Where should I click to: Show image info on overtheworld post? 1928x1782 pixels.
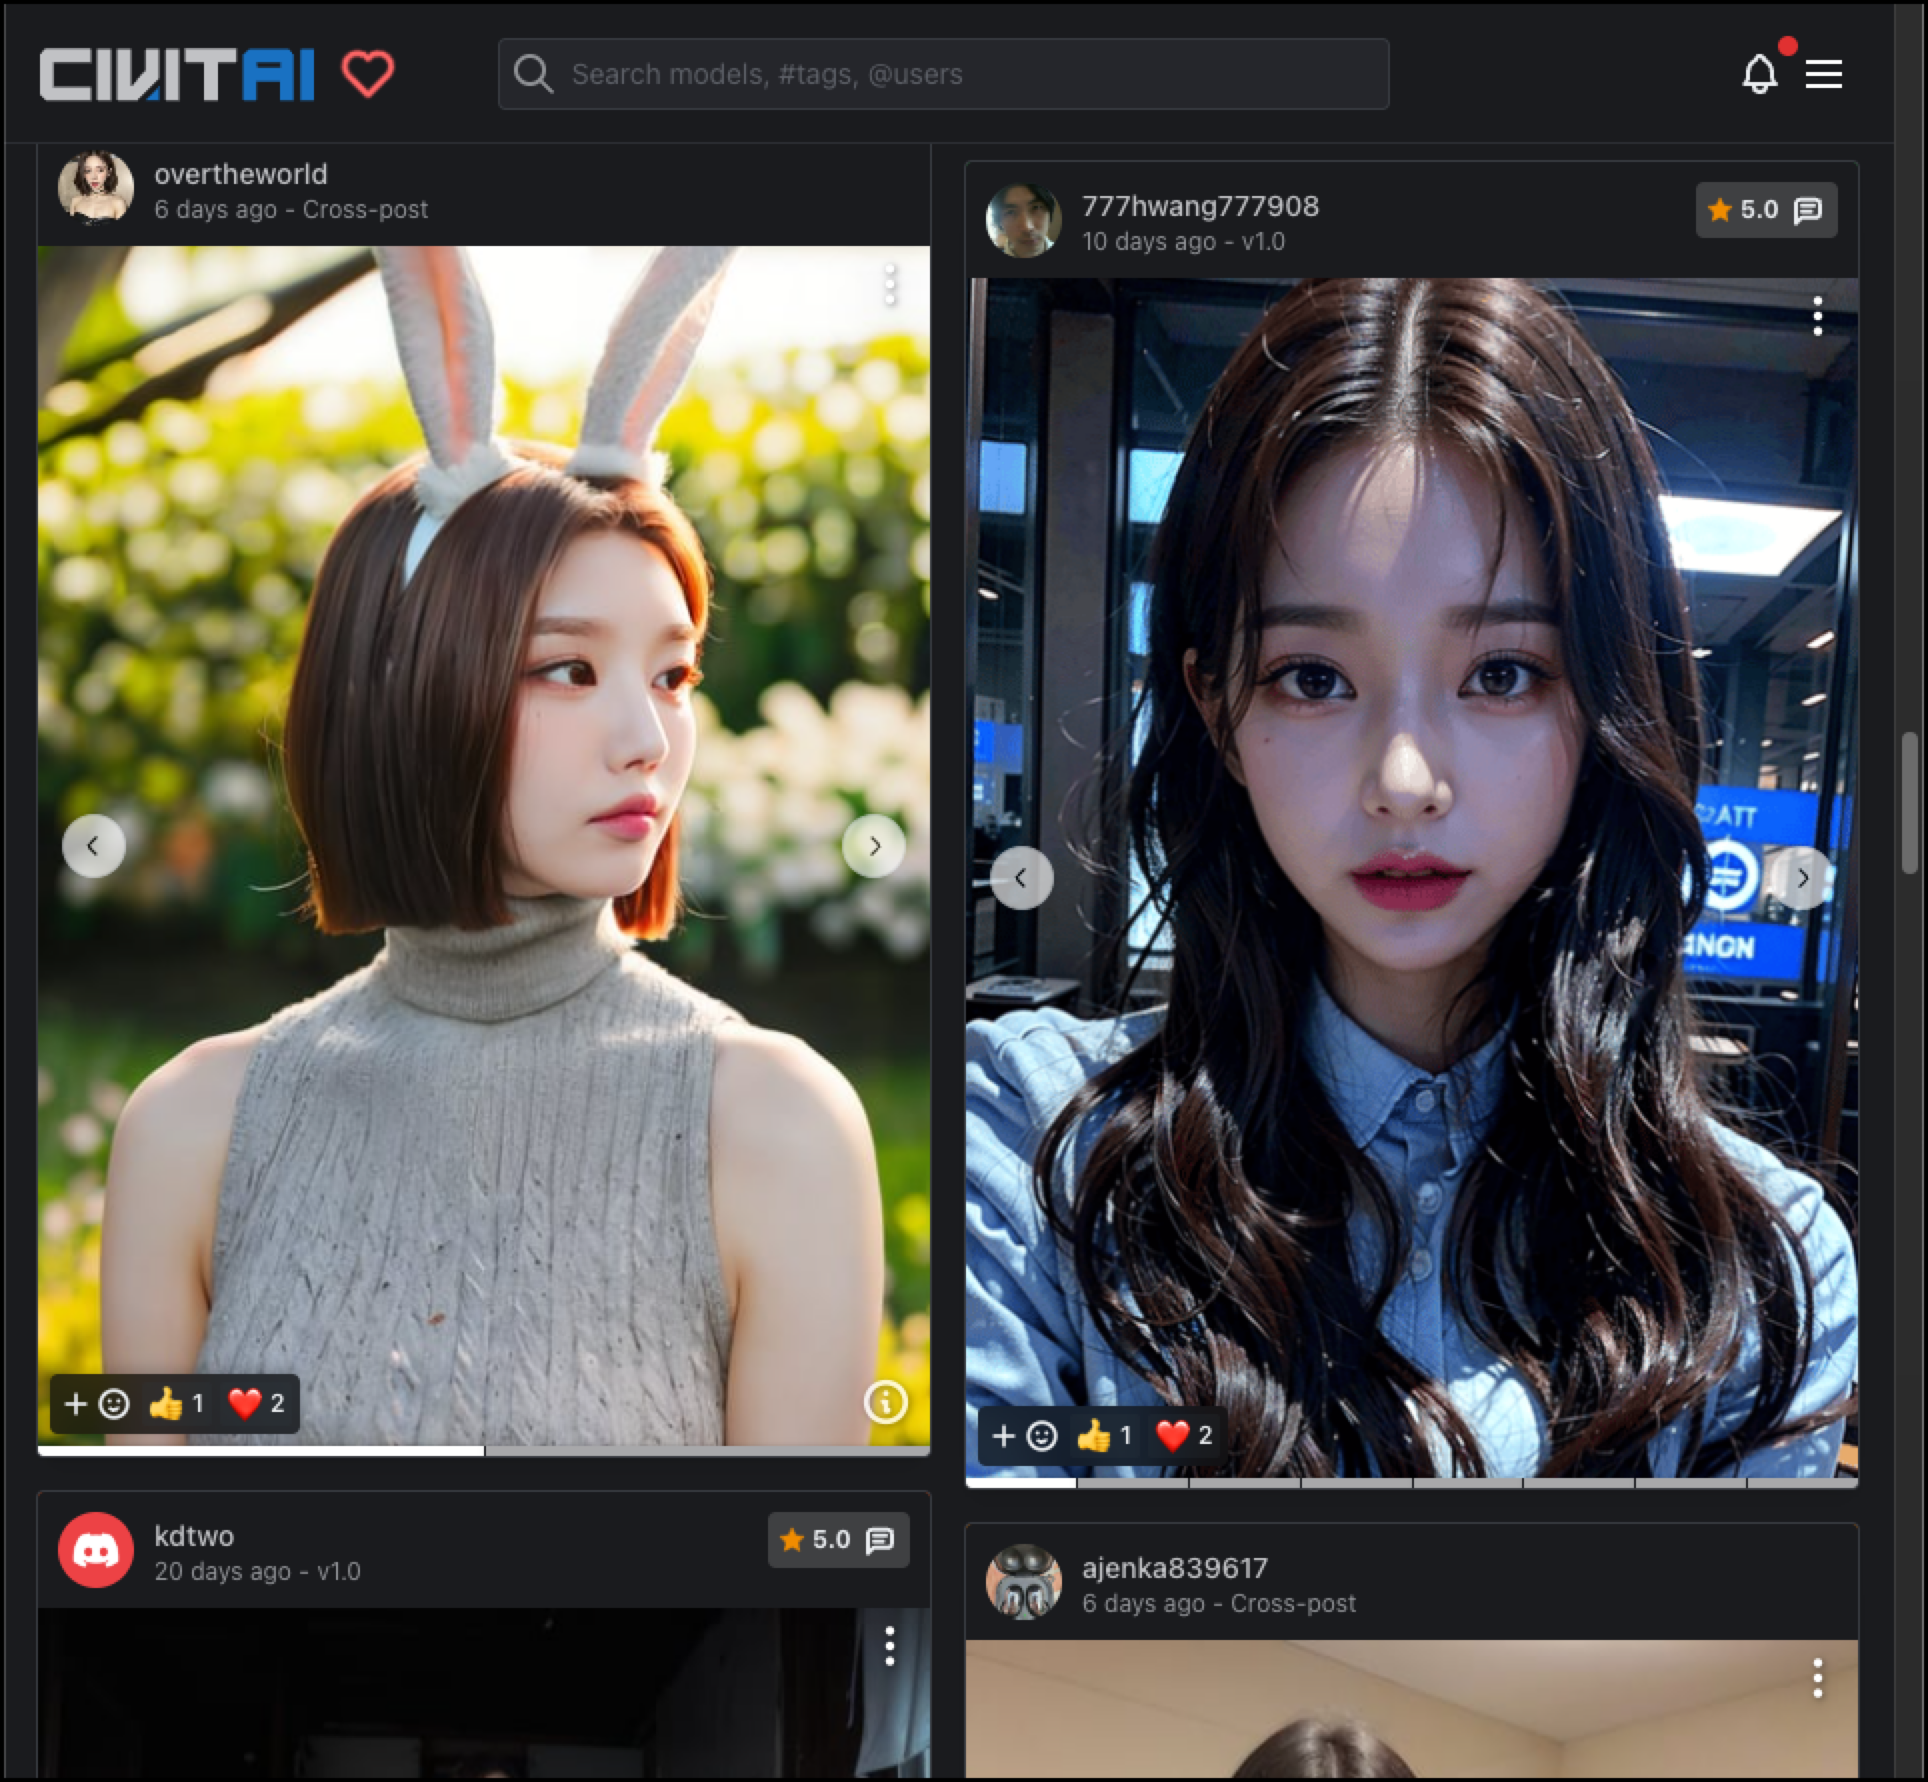click(885, 1402)
